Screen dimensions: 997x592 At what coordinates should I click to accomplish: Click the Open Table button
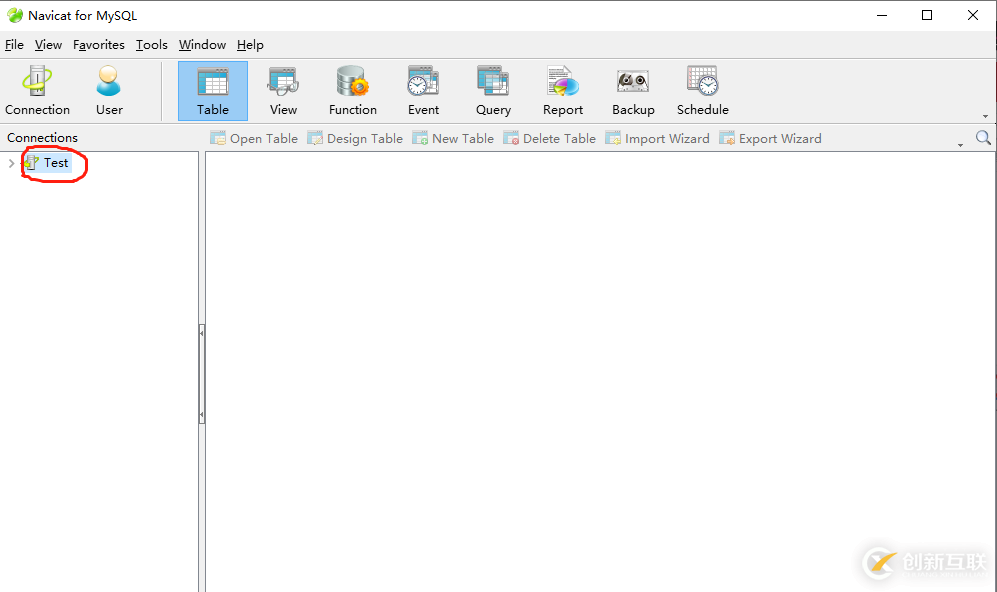(x=254, y=139)
